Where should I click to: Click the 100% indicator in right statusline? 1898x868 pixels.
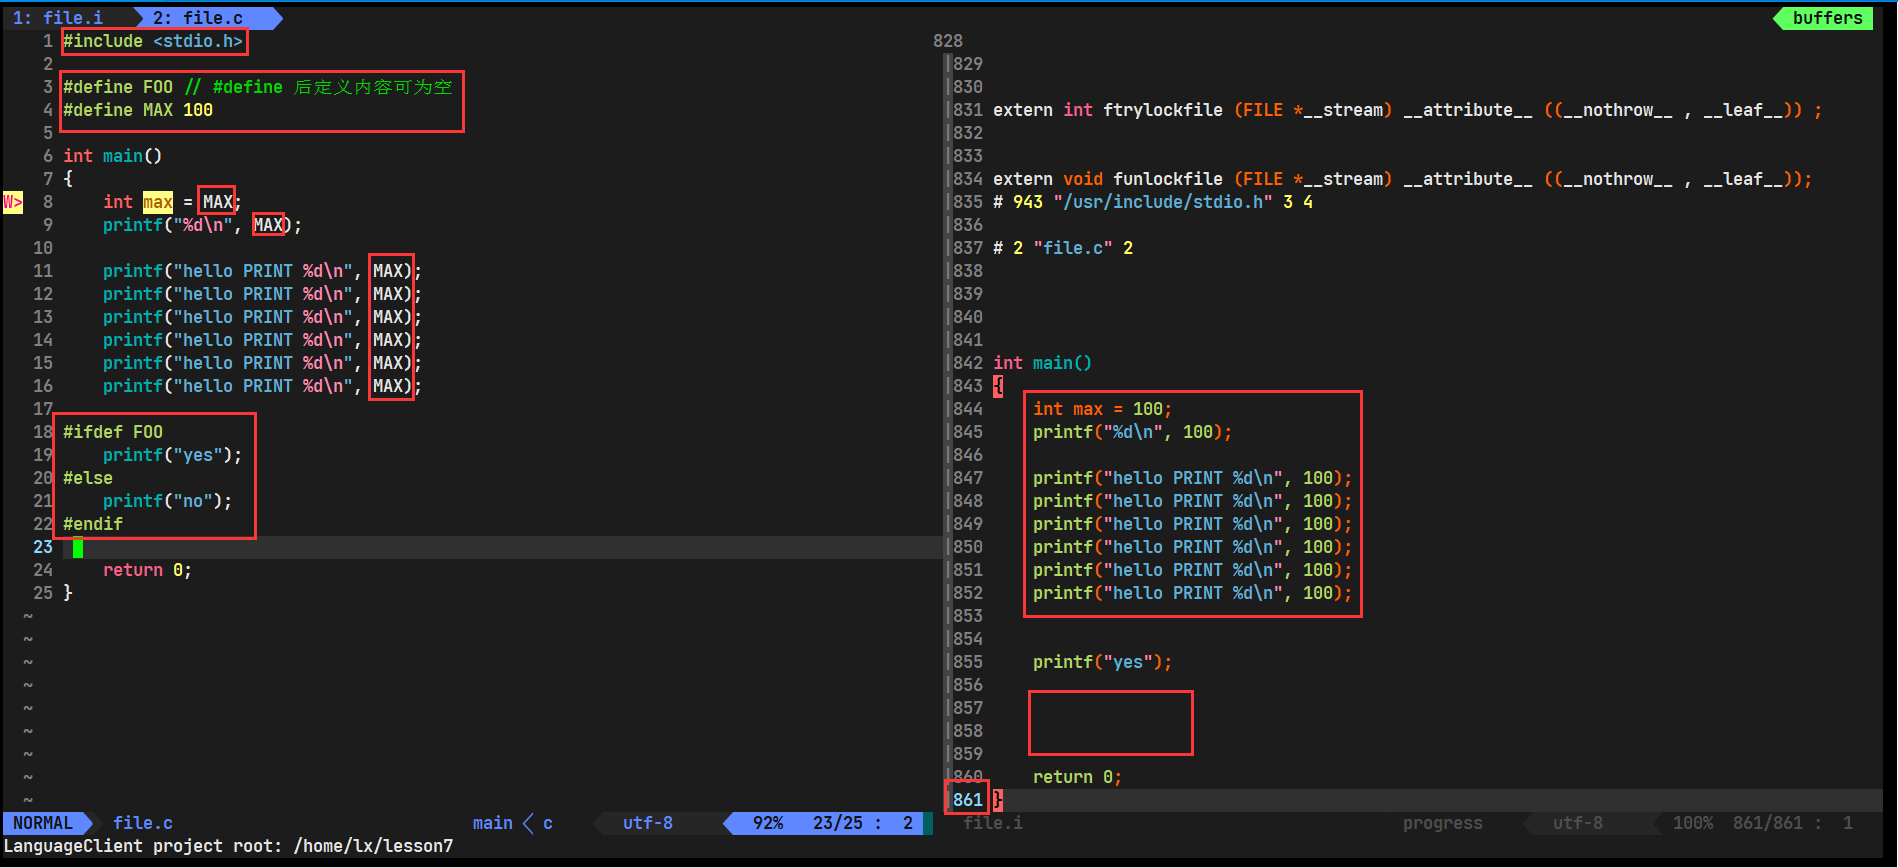tap(1693, 823)
